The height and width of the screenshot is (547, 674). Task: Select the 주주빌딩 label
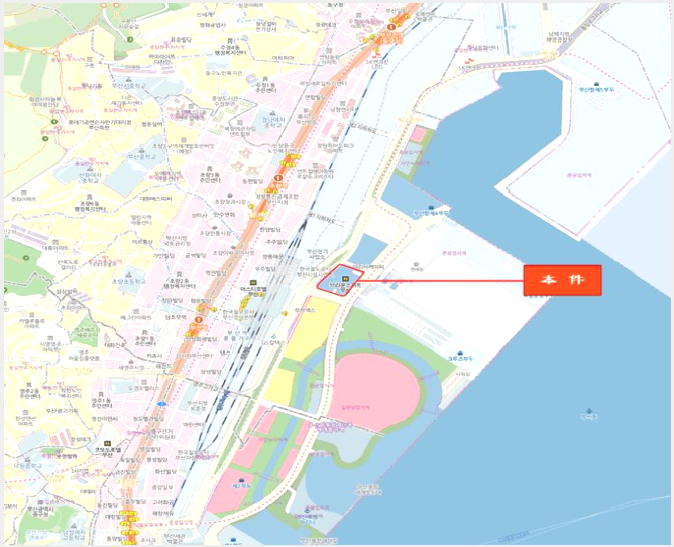click(277, 242)
